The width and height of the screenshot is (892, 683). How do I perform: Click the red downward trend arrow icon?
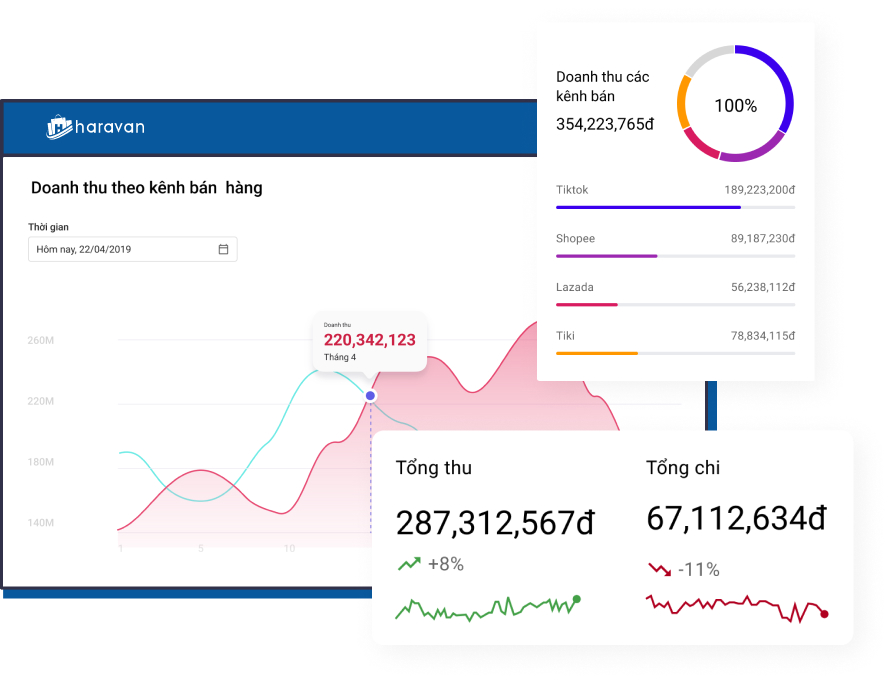(659, 569)
